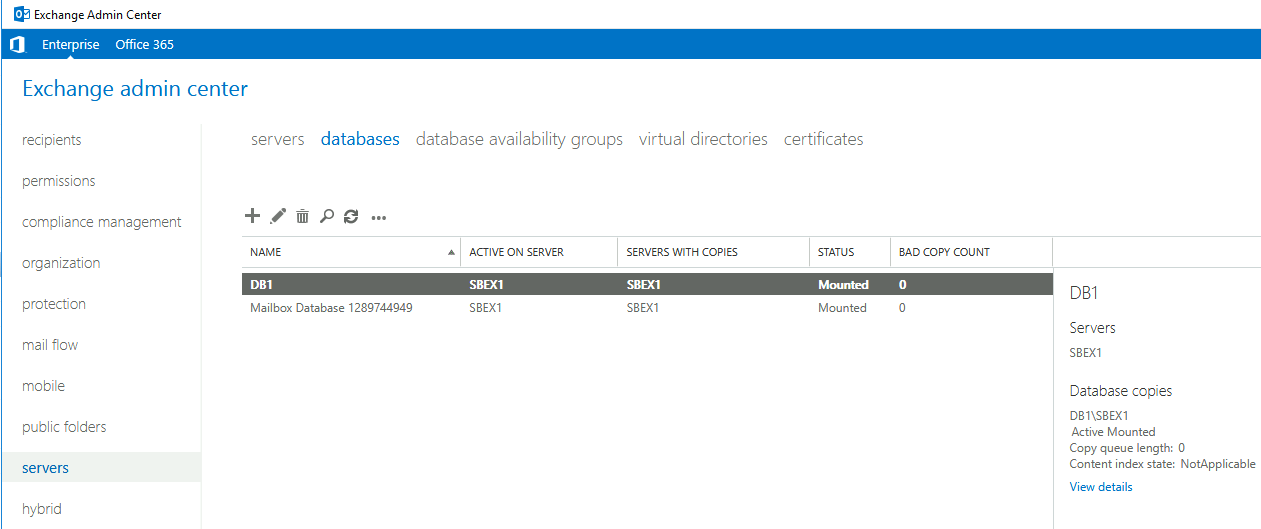Go to recipients in sidebar
Viewport: 1261px width, 529px height.
point(52,140)
